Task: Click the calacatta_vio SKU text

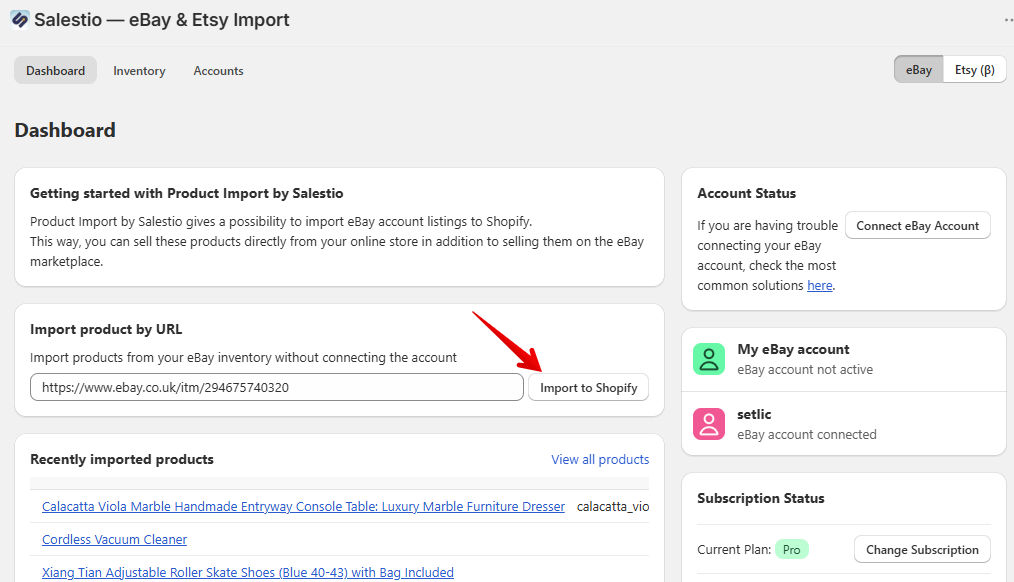Action: pos(612,506)
